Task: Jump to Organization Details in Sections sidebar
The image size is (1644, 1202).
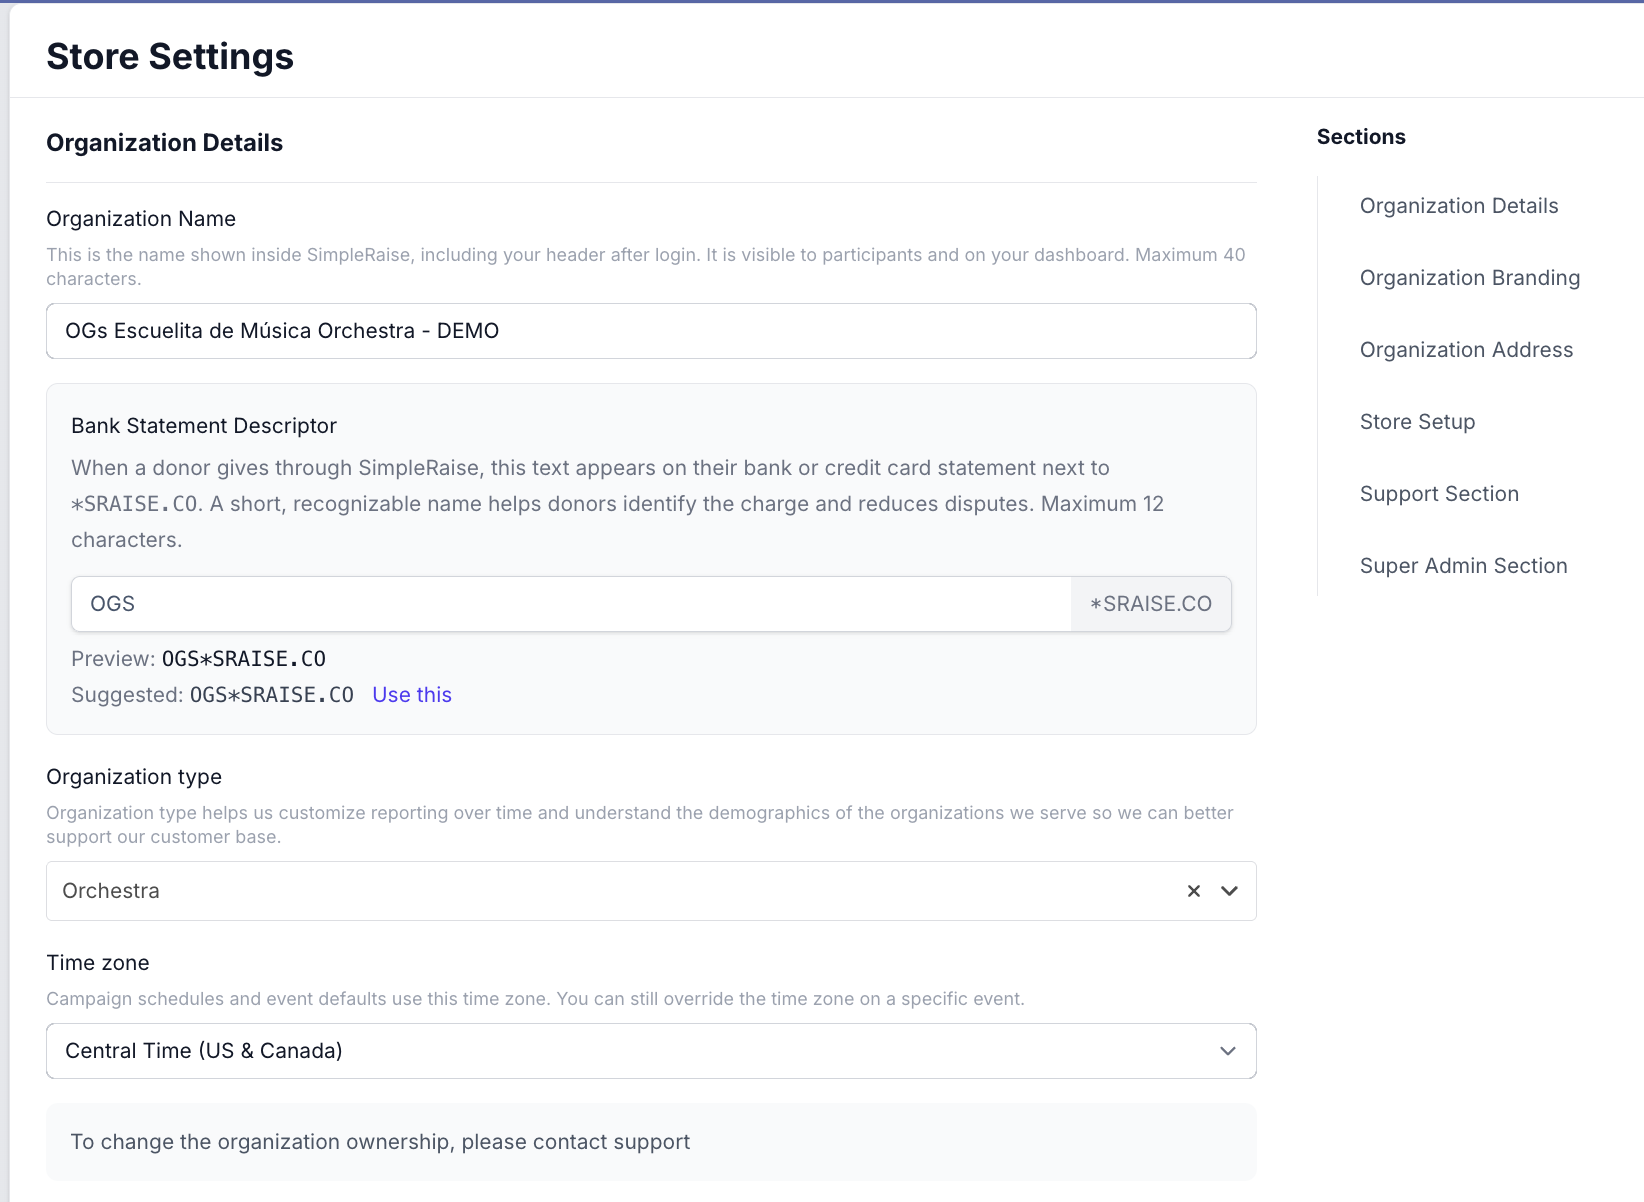Action: [1459, 206]
